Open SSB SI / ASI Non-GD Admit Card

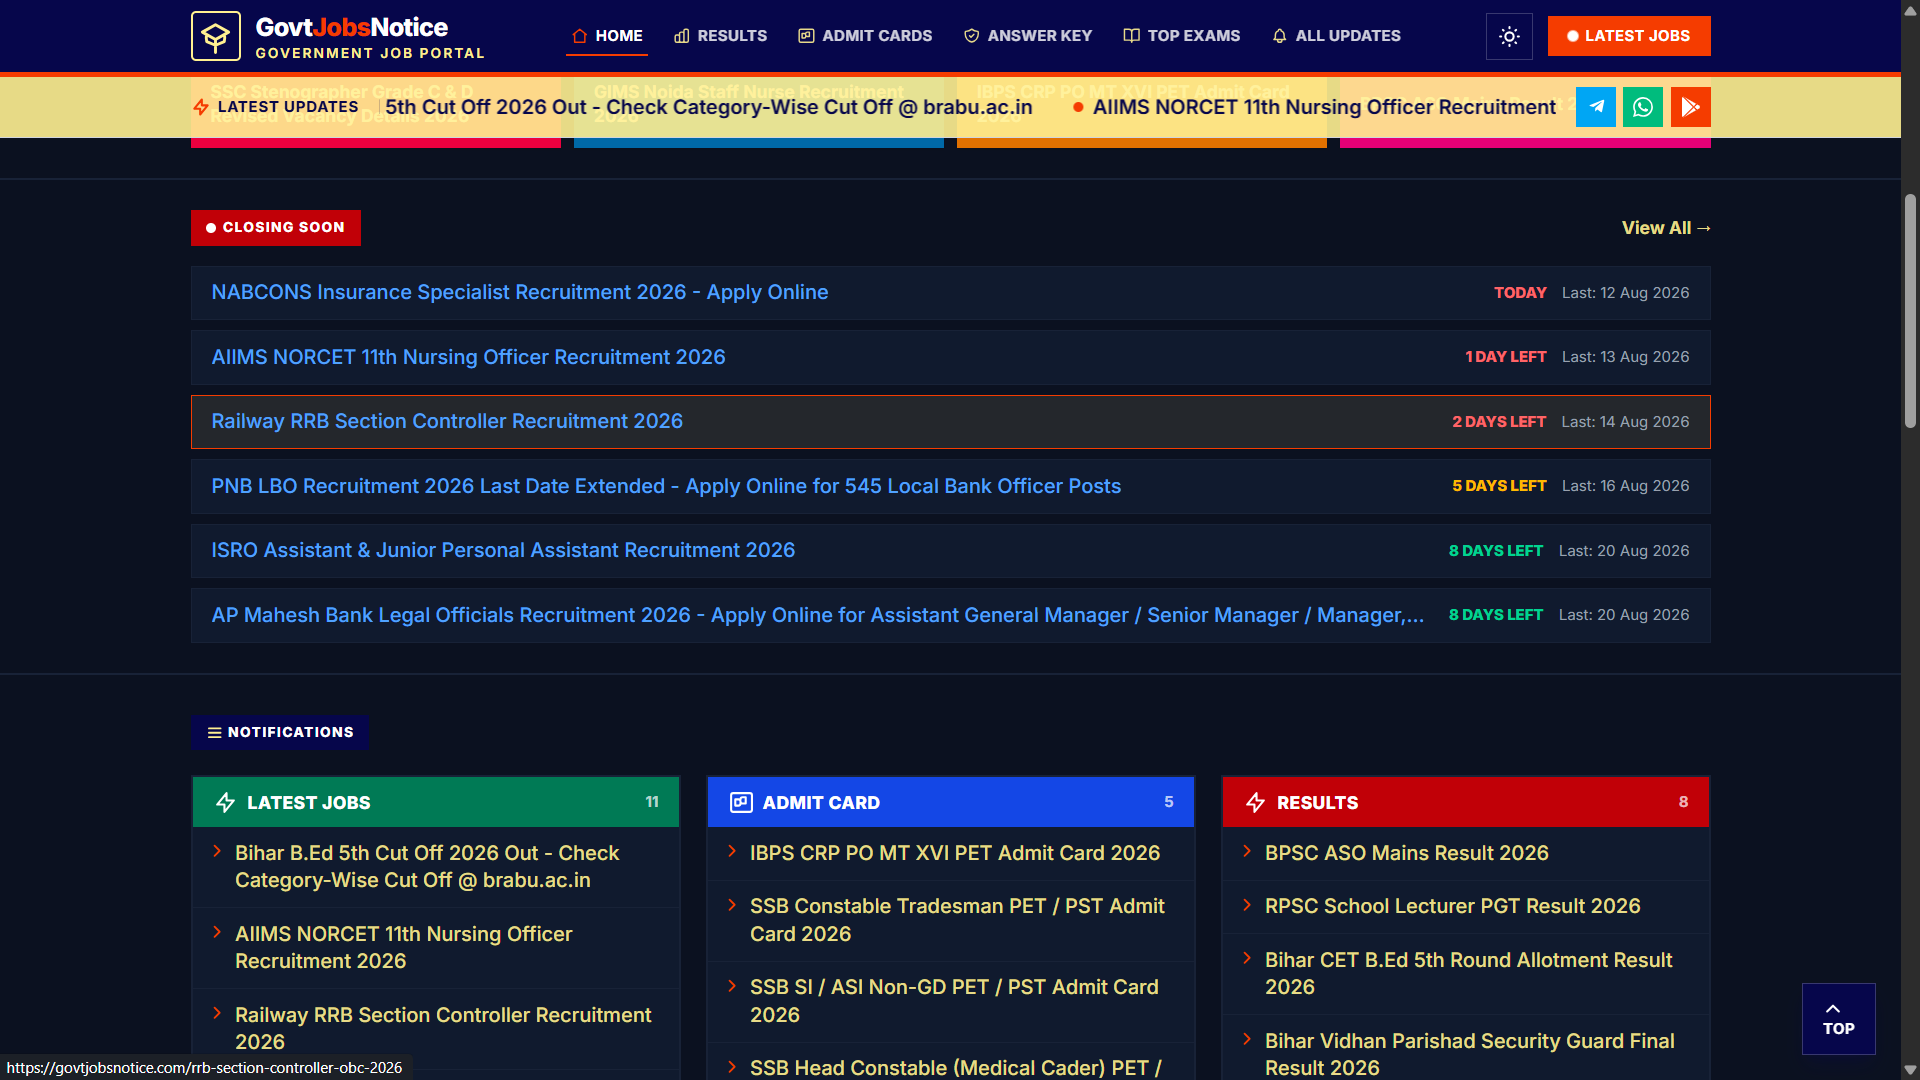tap(954, 1001)
